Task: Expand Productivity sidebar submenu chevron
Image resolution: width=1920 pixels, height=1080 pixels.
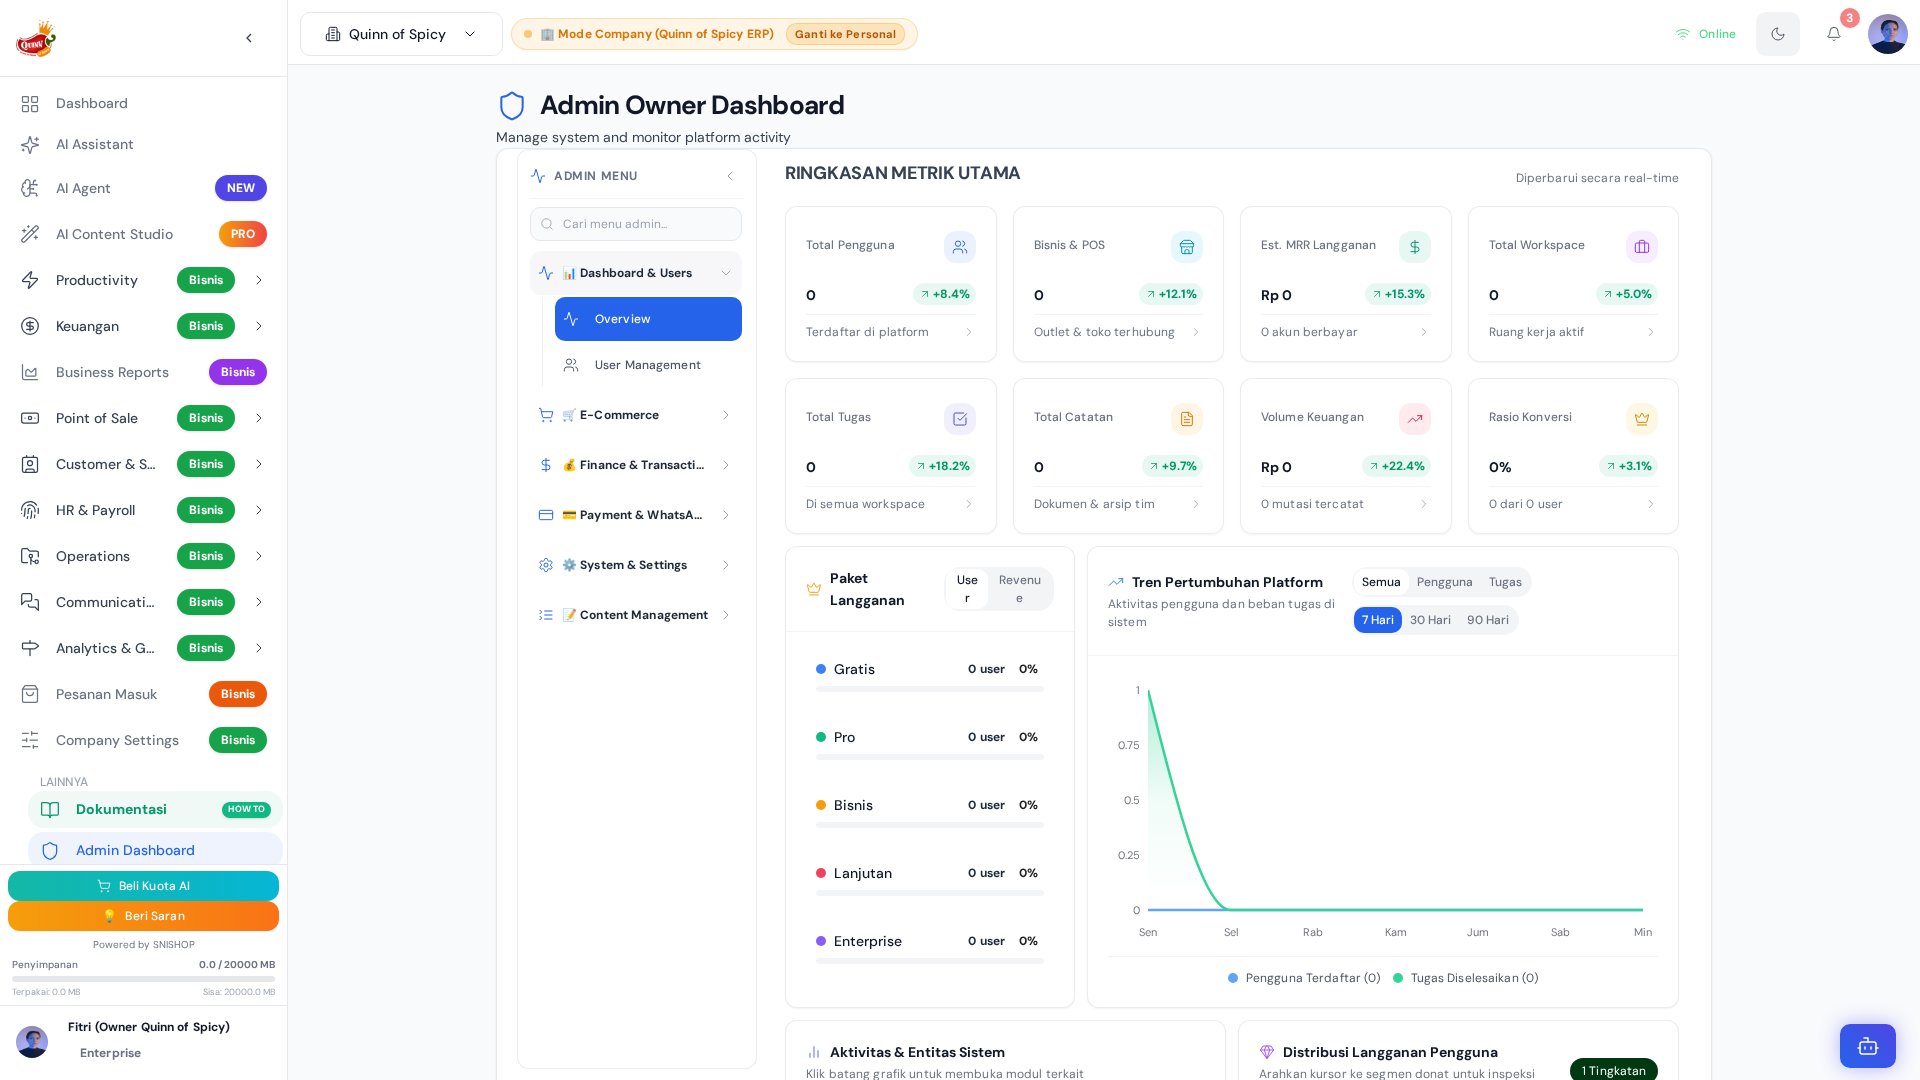Action: tap(259, 280)
